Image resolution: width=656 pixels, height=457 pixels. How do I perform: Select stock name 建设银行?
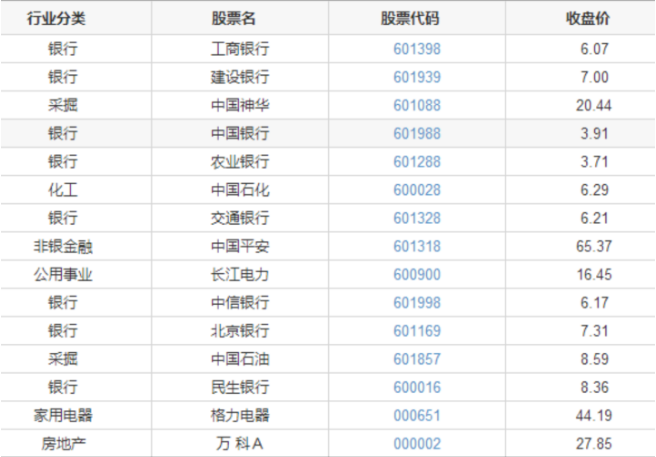(240, 77)
